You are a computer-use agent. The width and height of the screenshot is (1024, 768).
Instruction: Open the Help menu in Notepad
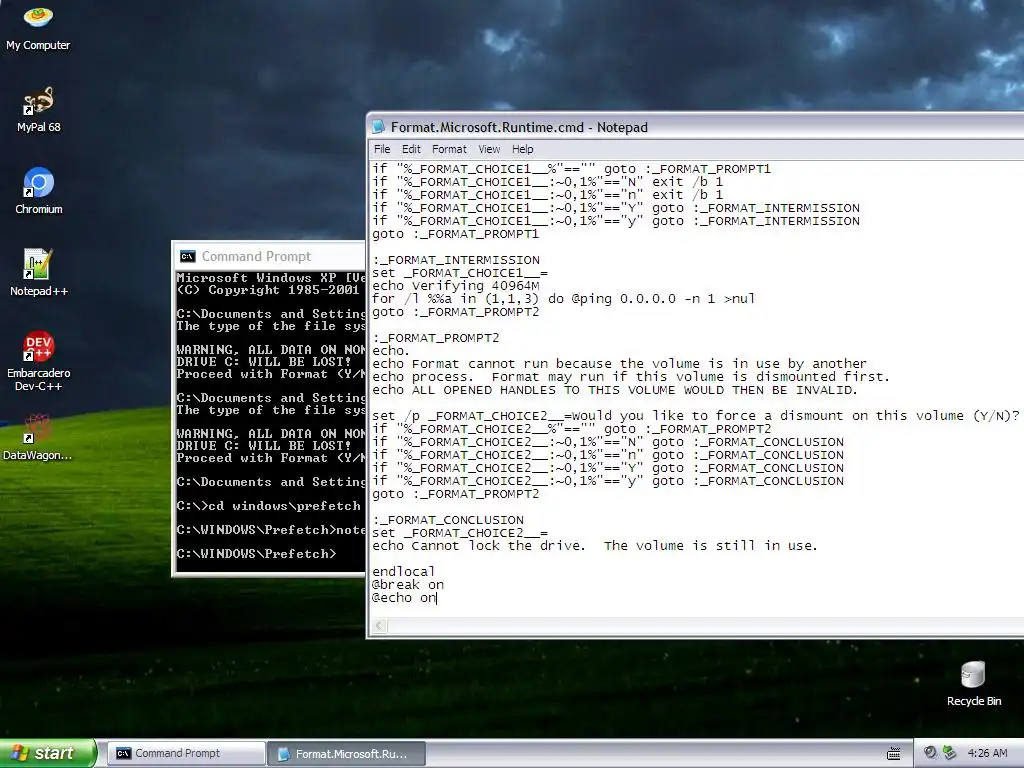[x=522, y=149]
